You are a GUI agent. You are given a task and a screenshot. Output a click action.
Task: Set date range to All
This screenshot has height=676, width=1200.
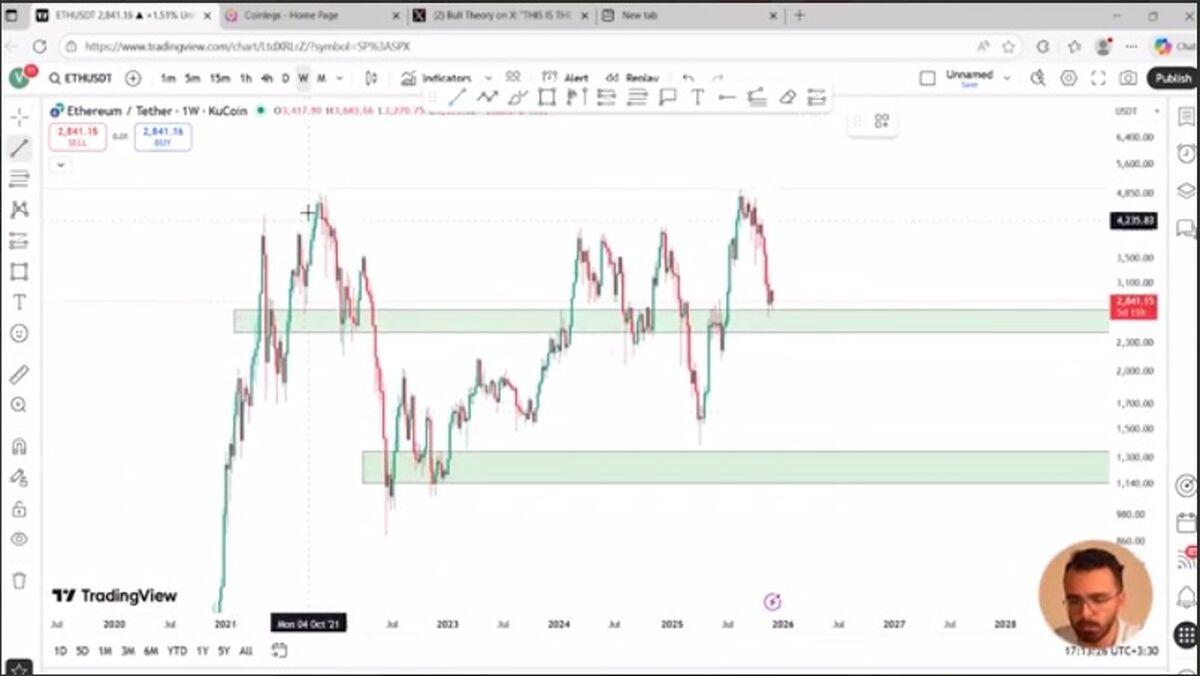(x=246, y=651)
